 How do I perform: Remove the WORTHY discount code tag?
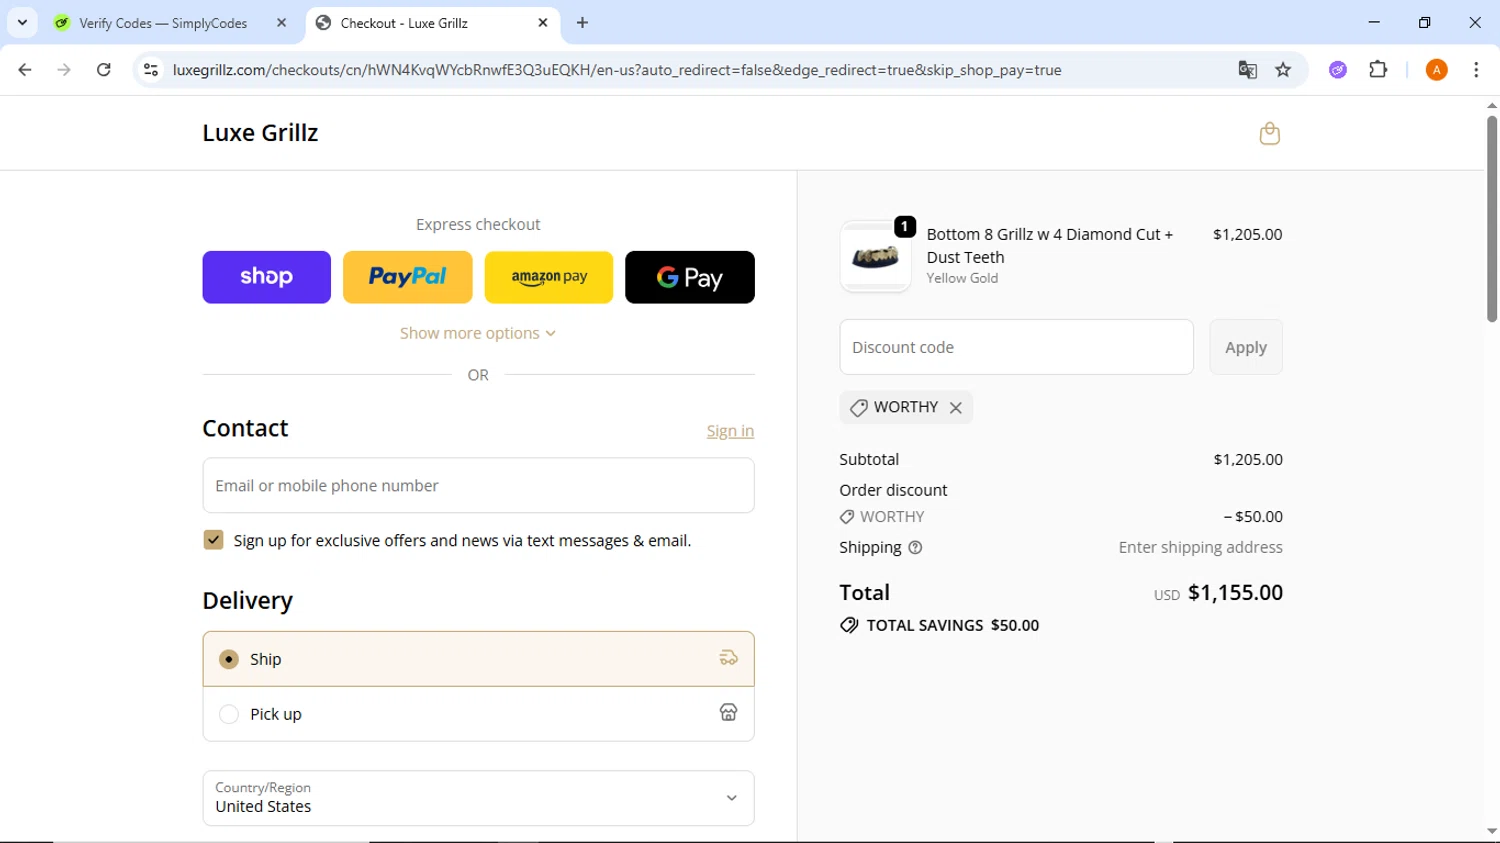[956, 408]
